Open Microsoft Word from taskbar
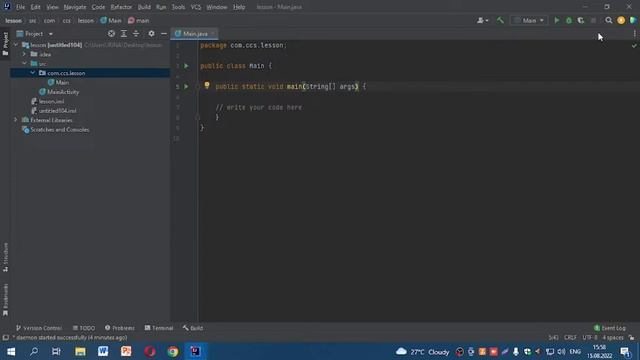Viewport: 640px width, 360px height. pyautogui.click(x=103, y=351)
